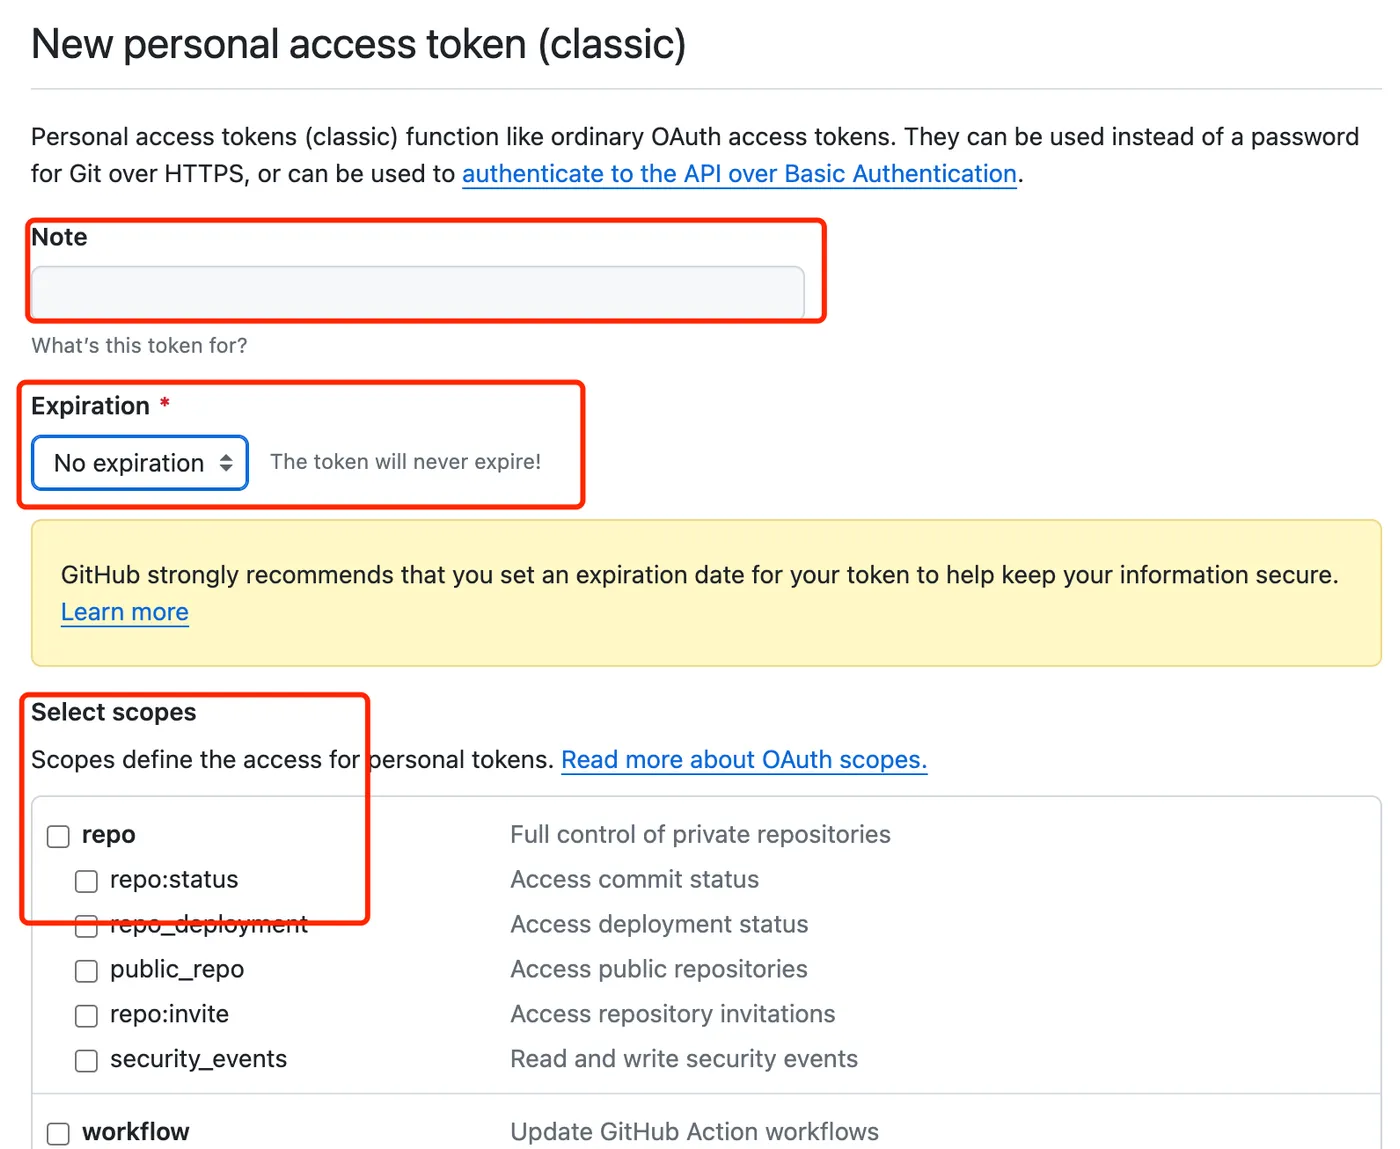1400x1149 pixels.
Task: Click the "What's this token for?" hint
Action: [x=139, y=346]
